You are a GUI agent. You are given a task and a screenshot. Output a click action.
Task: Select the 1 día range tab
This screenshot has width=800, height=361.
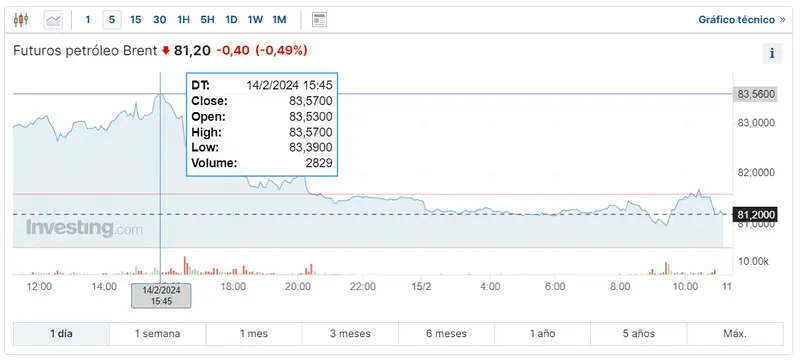click(61, 334)
